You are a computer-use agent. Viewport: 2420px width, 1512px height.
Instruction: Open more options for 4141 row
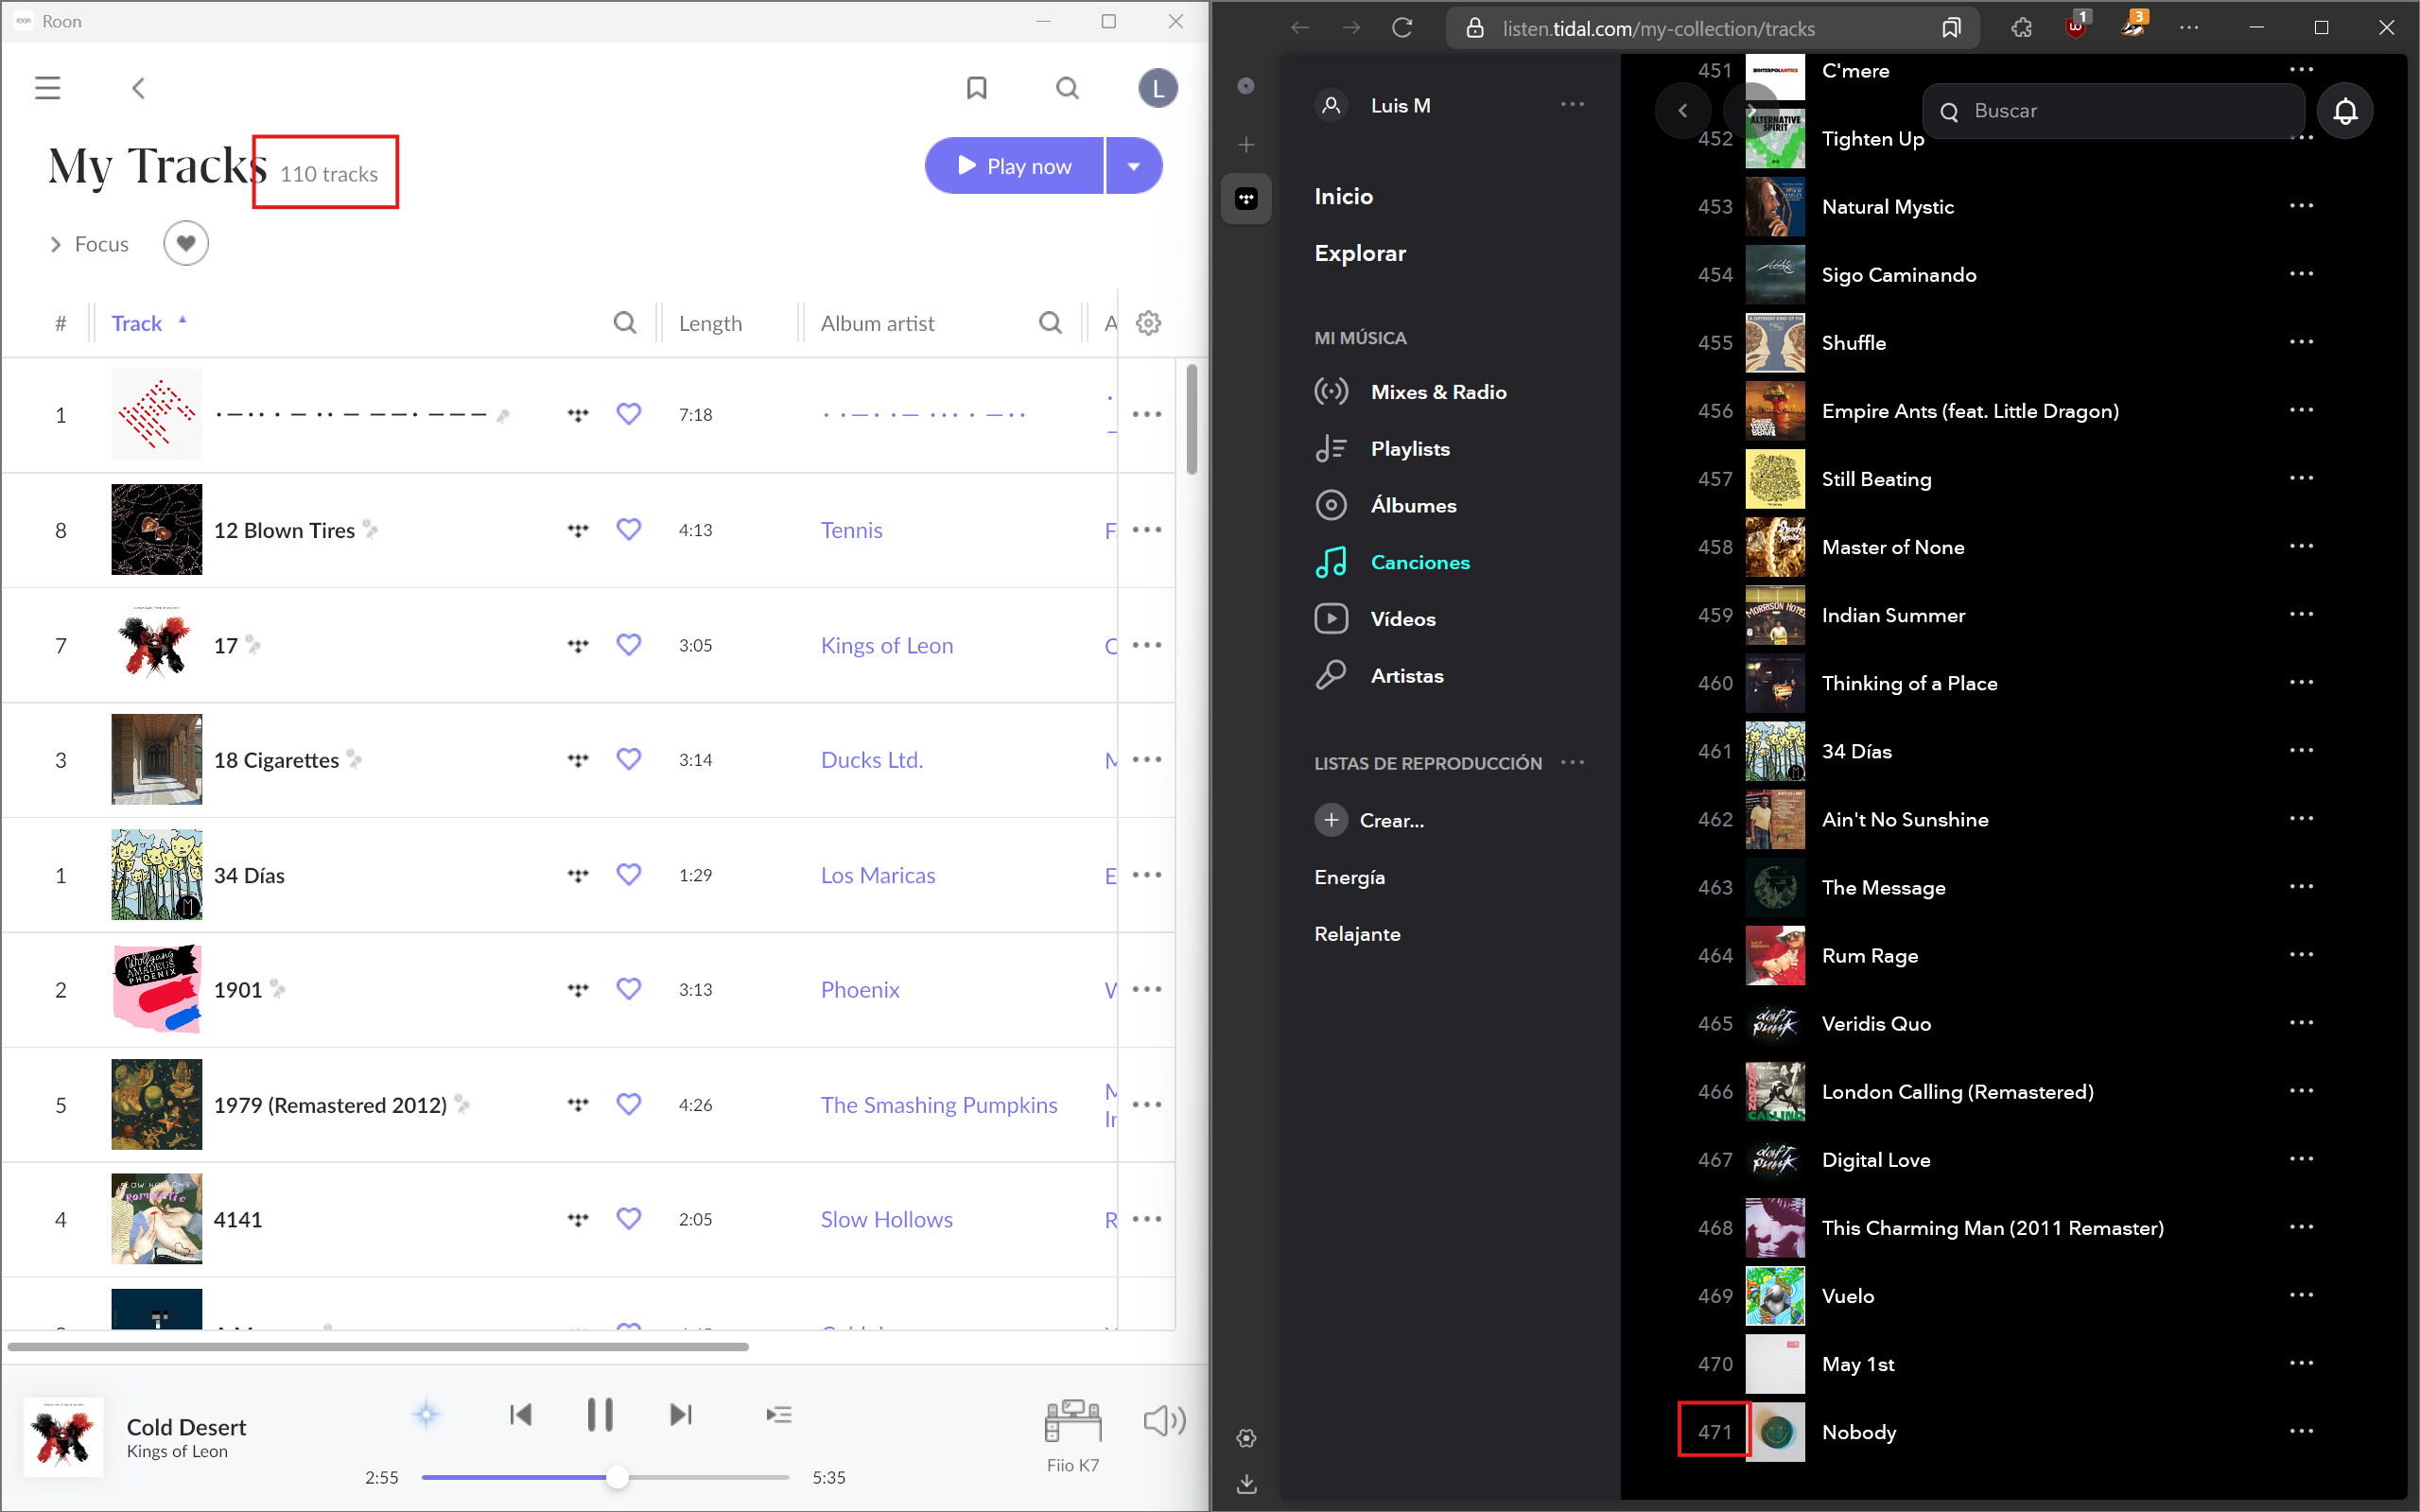[x=1147, y=1220]
